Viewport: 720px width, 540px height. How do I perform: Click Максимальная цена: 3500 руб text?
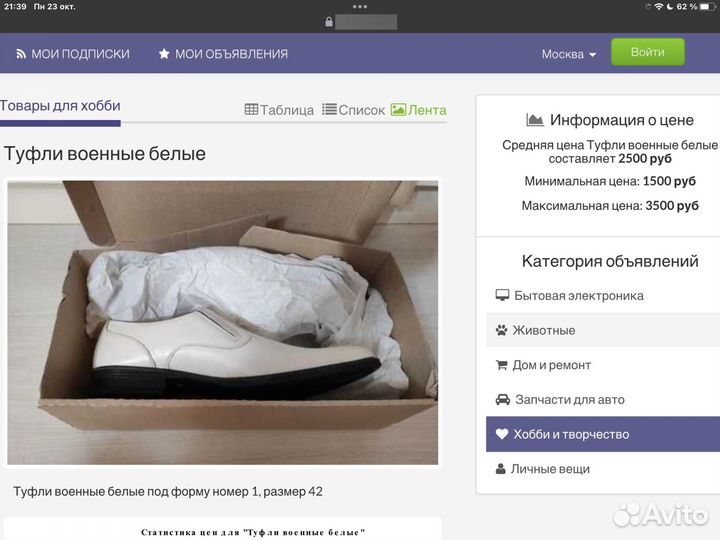[610, 205]
